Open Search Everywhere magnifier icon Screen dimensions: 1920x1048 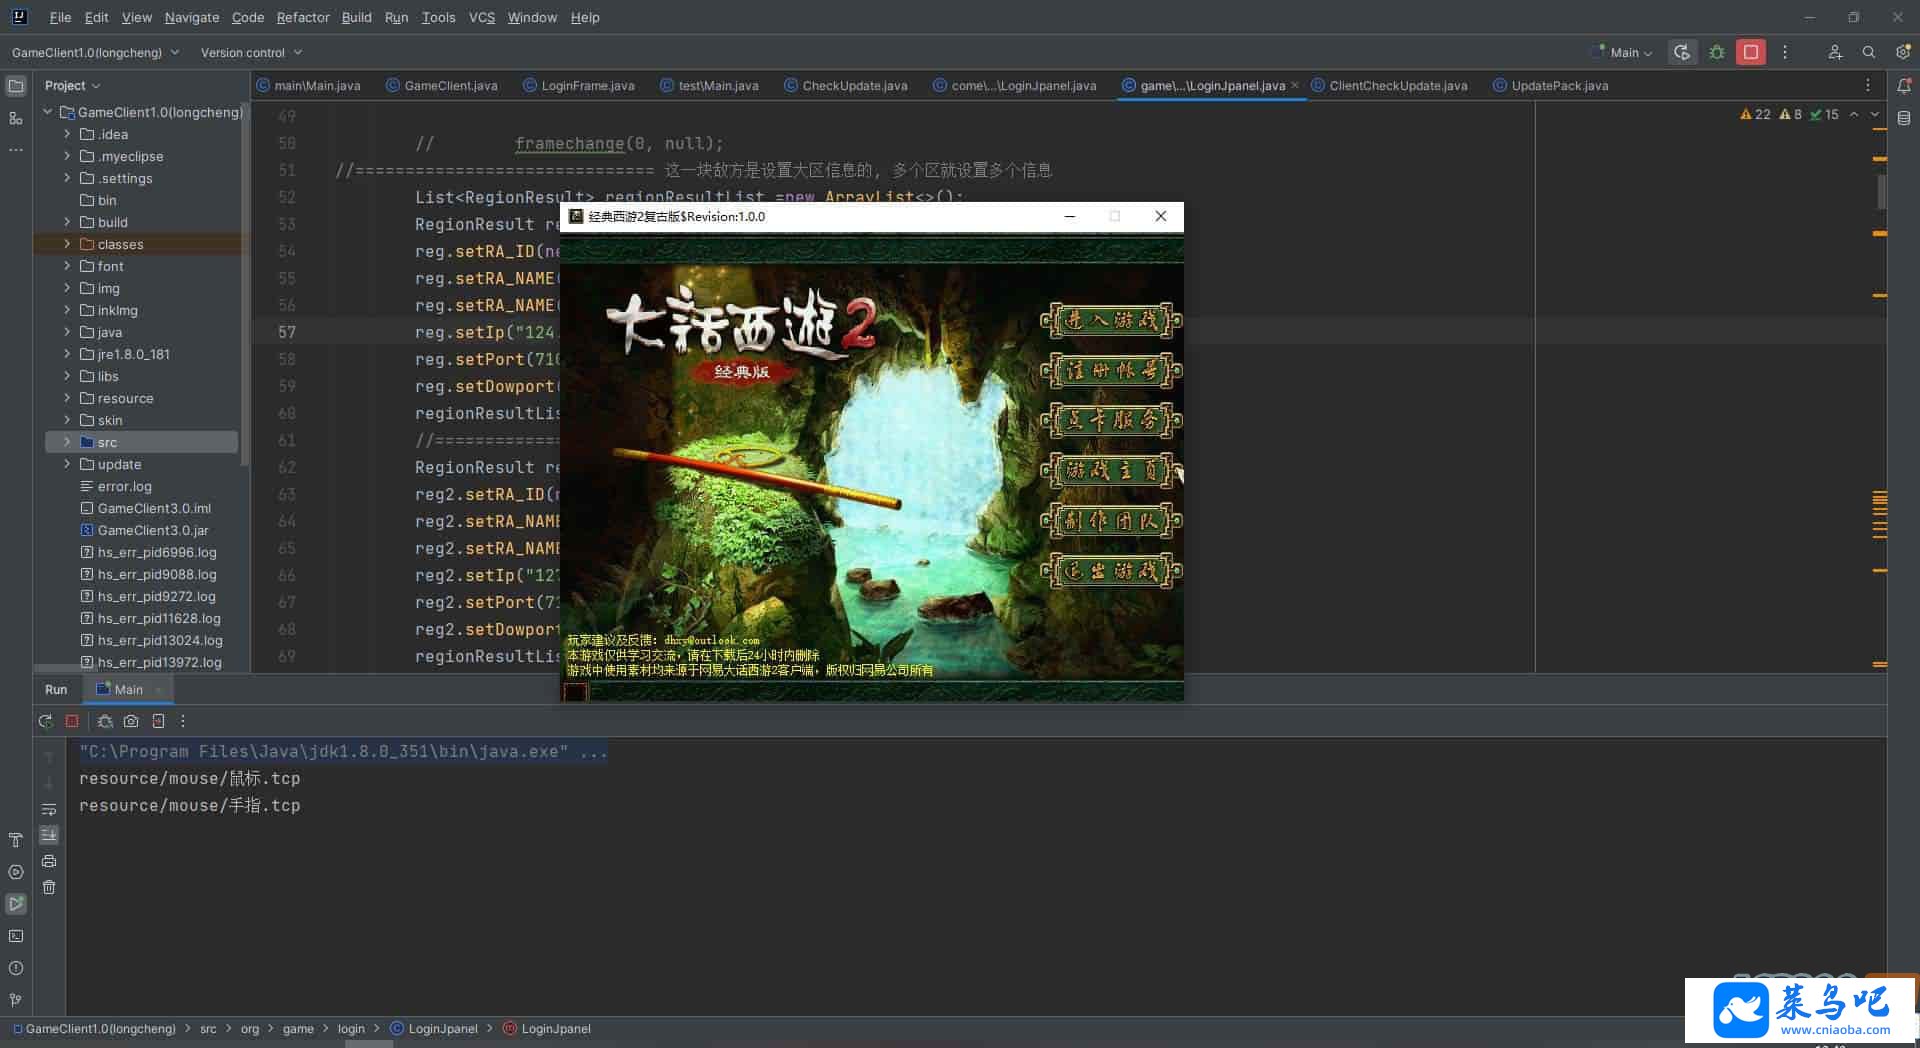point(1868,52)
